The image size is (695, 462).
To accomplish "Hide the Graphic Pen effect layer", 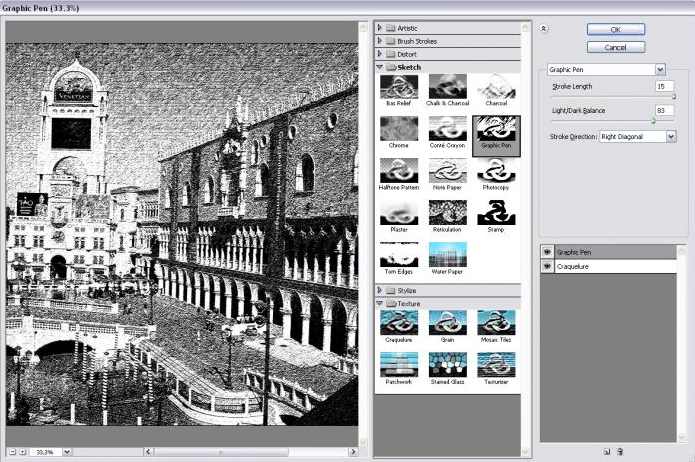I will tap(547, 252).
